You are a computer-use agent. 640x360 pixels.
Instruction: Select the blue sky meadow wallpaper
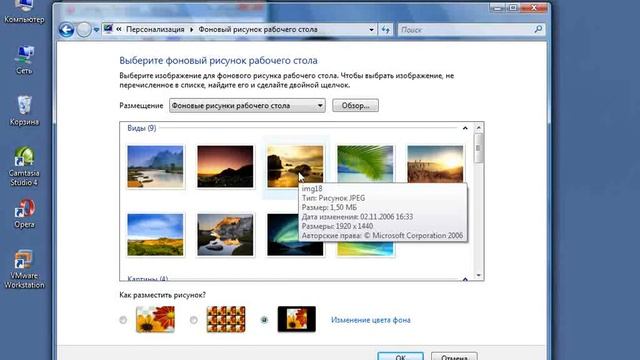point(156,235)
